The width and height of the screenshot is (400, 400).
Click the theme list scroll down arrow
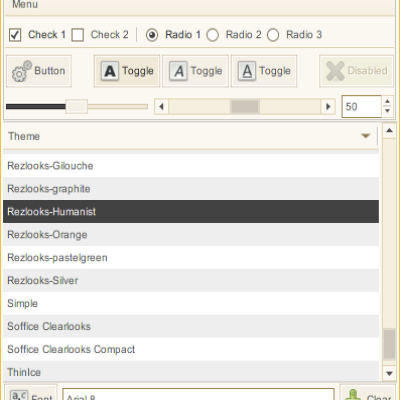(x=389, y=373)
